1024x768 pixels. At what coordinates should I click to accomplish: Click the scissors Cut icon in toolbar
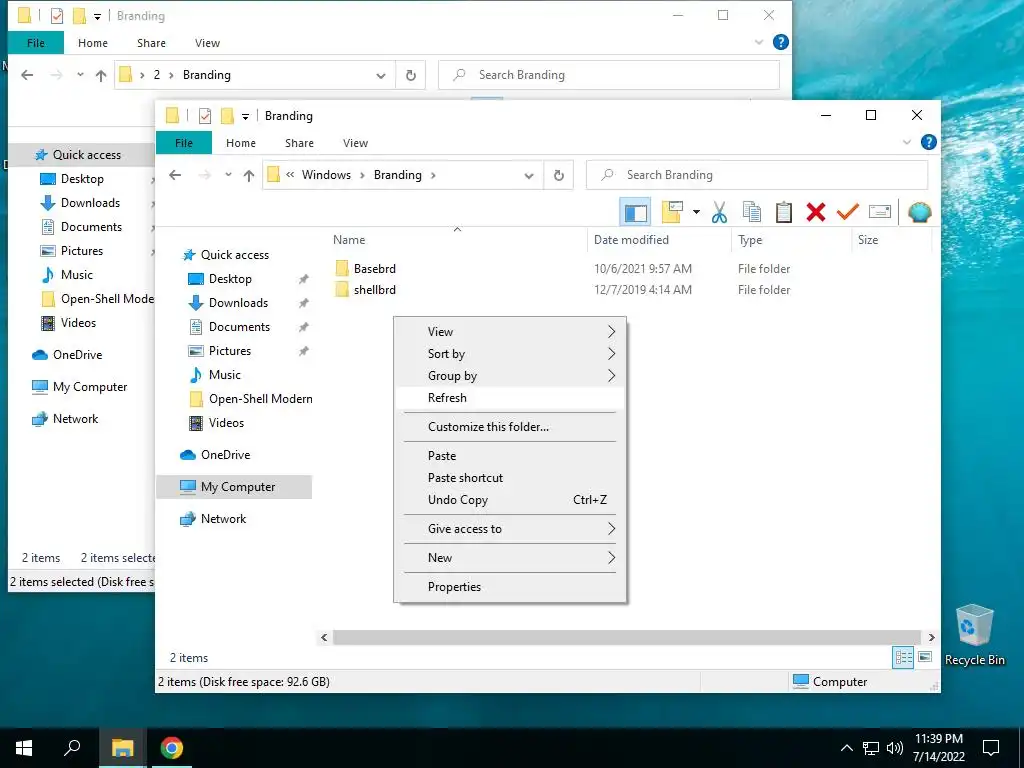(719, 212)
